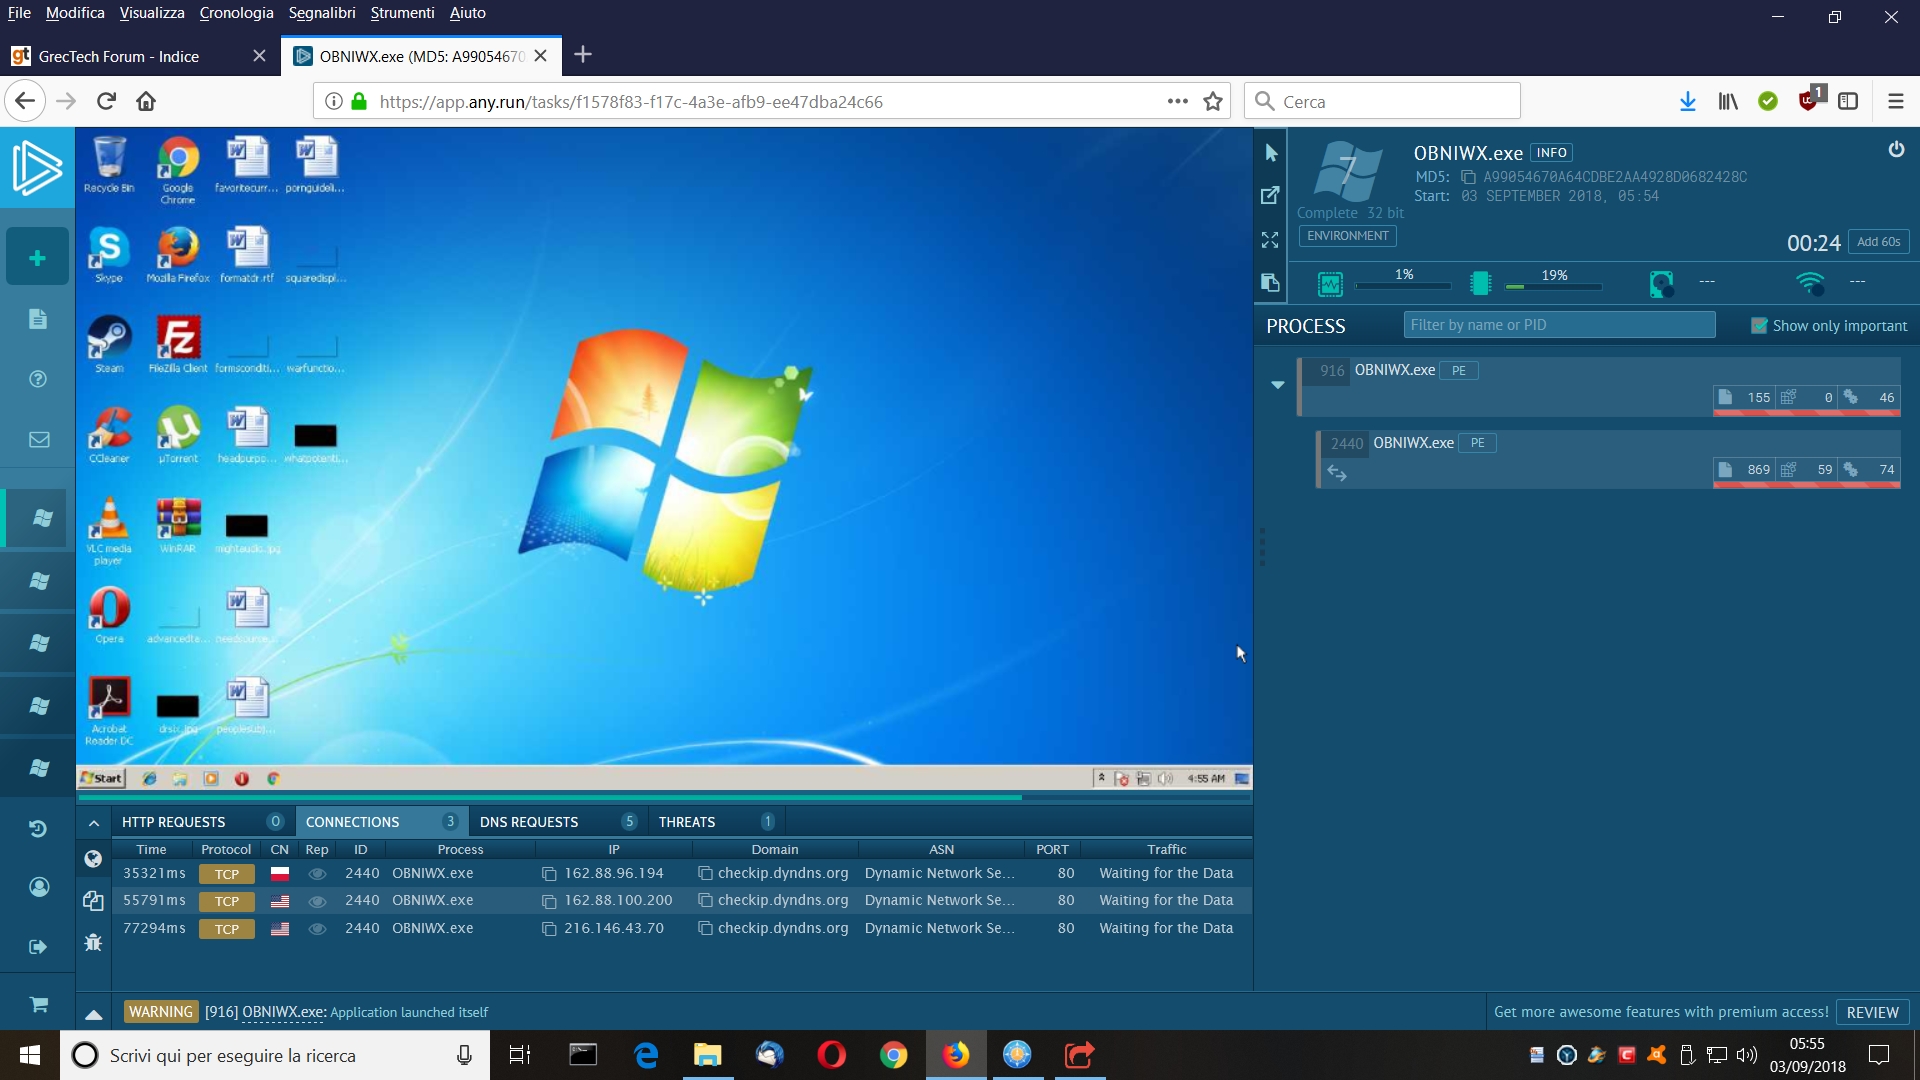Screen dimensions: 1920x1080
Task: Toggle eye icon for 216.146.43.70 row
Action: click(317, 929)
